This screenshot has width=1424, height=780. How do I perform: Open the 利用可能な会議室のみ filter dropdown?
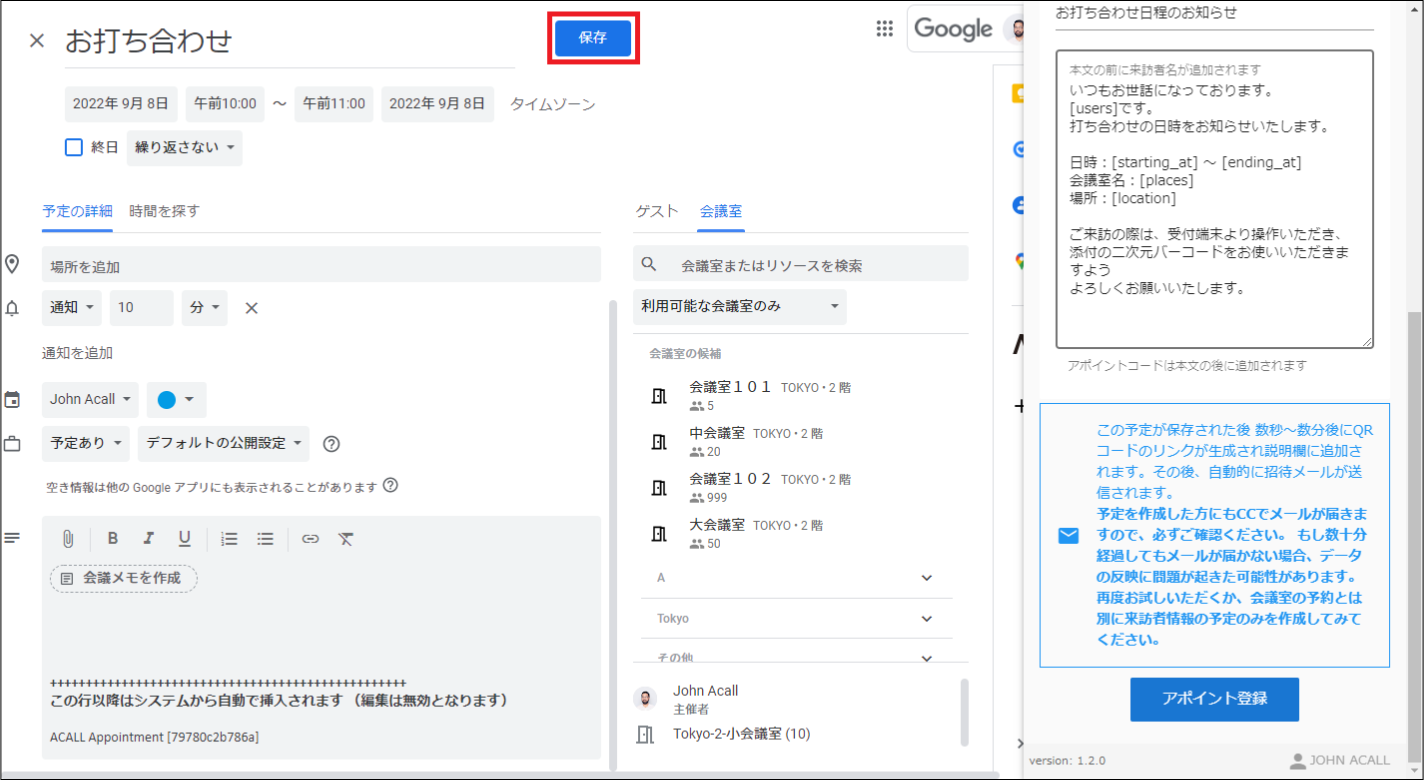[x=739, y=307]
